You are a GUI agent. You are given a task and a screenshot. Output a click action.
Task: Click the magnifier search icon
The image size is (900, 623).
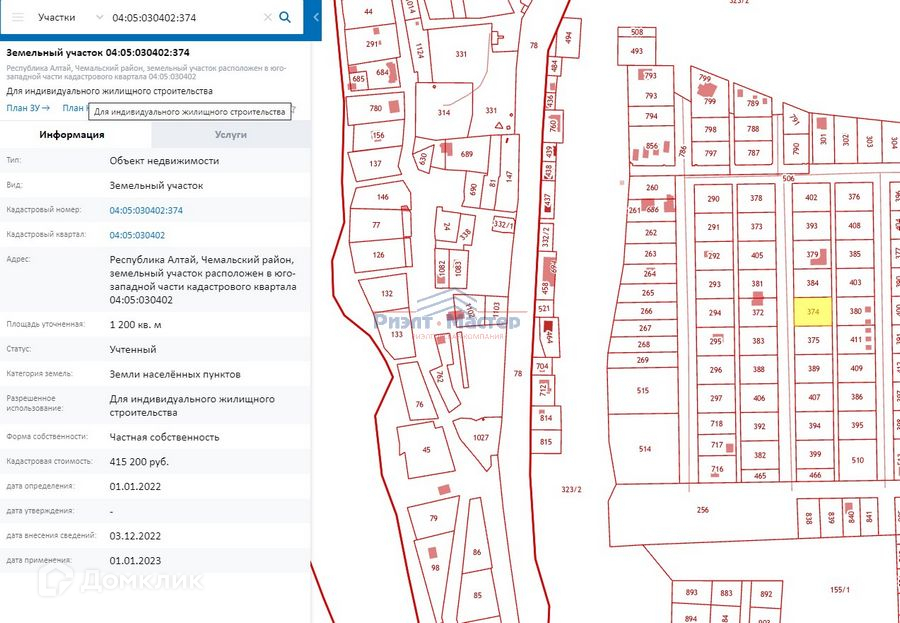pos(285,17)
